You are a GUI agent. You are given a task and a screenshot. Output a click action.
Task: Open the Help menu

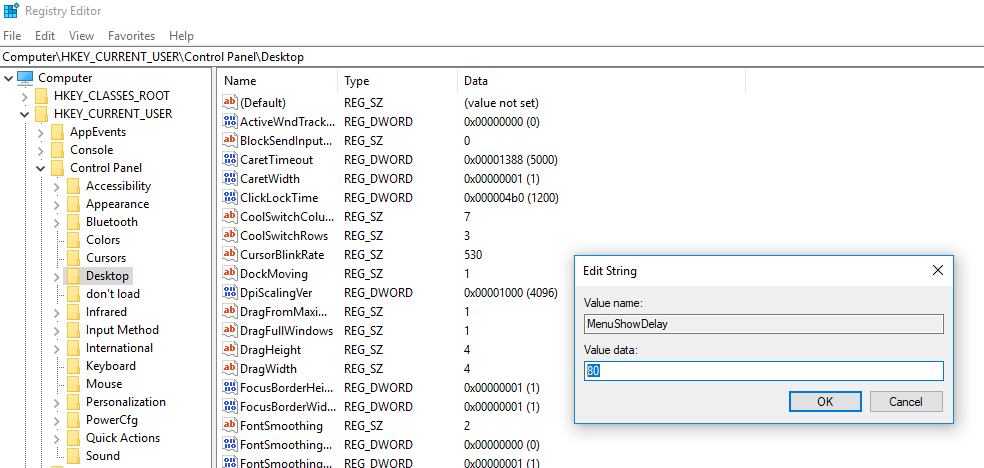(x=181, y=36)
